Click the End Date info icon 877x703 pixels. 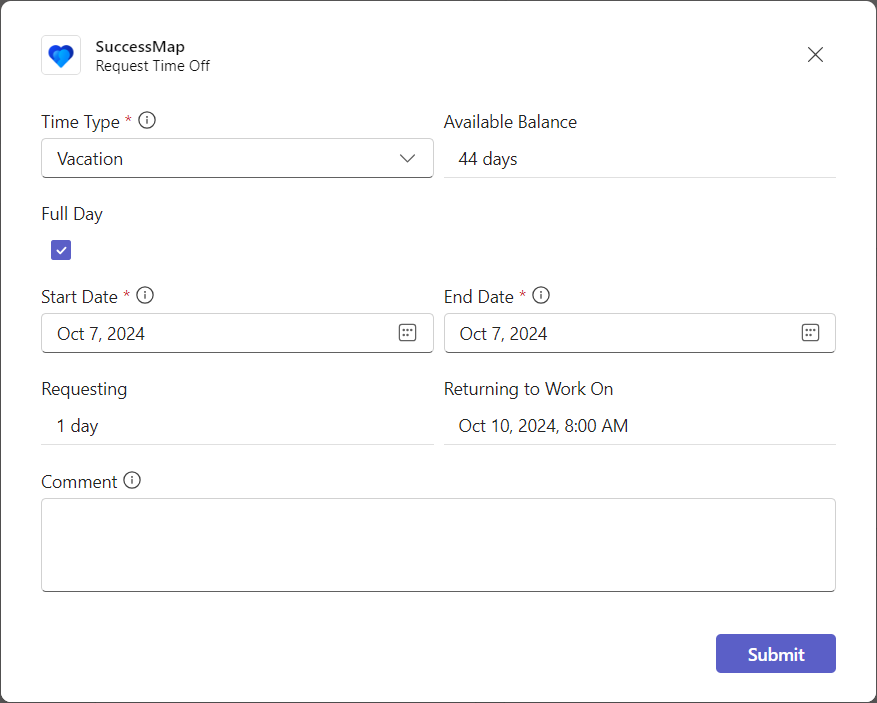[541, 295]
